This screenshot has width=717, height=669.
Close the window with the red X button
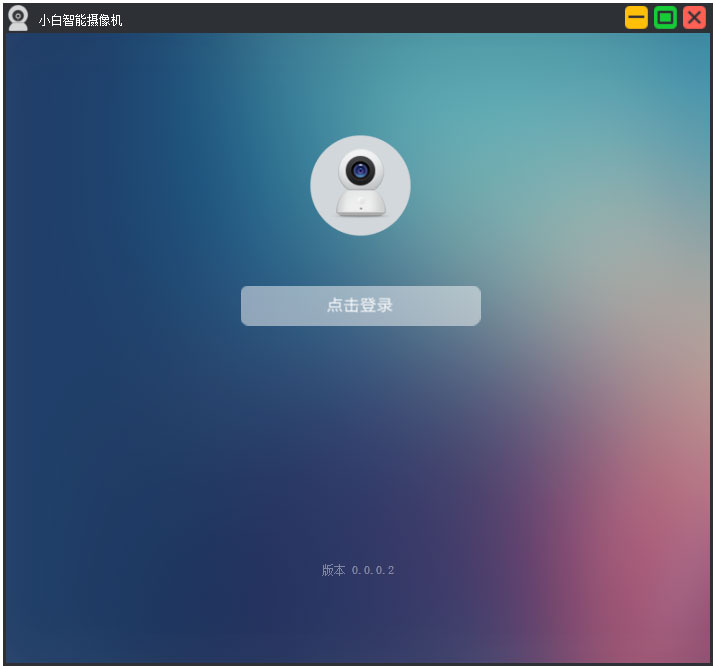(x=694, y=18)
